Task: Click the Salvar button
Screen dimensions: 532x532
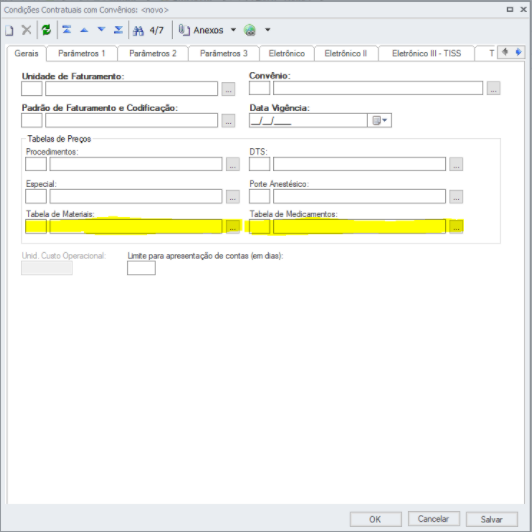Action: pyautogui.click(x=492, y=519)
